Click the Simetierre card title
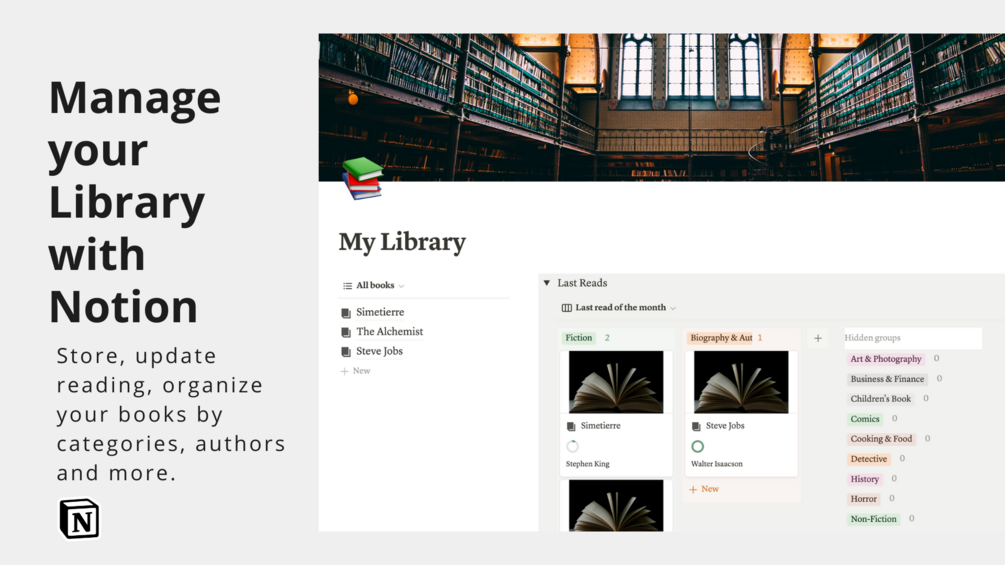Screen dimensions: 1005x565 601,425
